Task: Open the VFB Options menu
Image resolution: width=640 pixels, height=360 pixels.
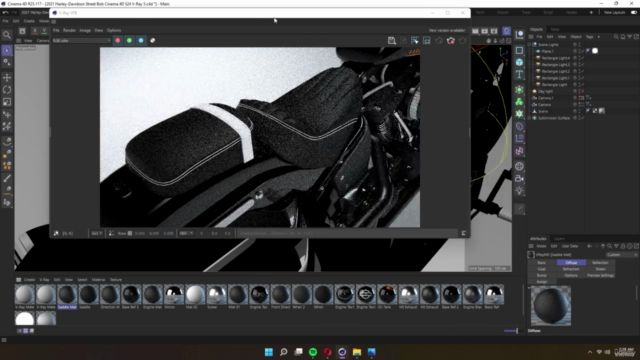Action: pos(114,30)
